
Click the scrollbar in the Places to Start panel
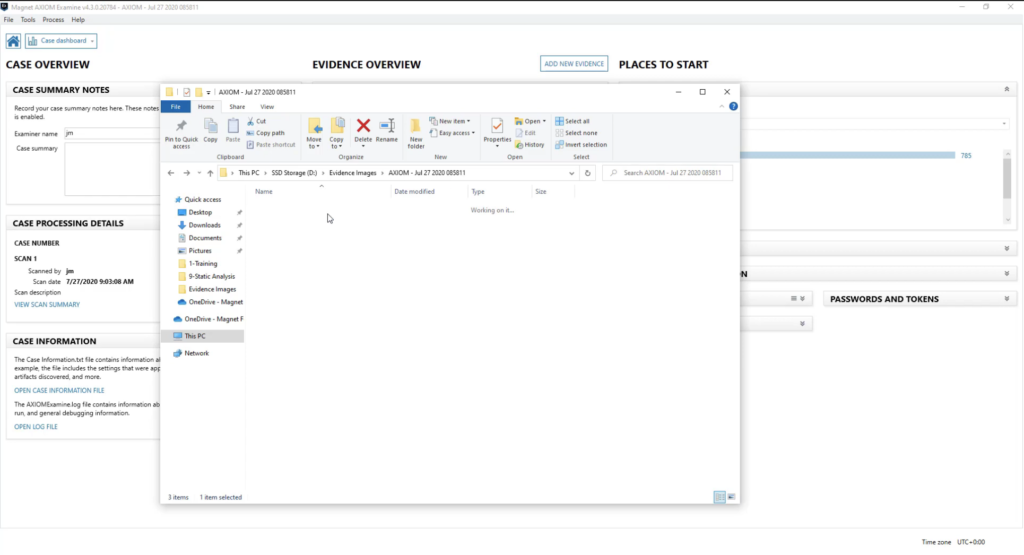pos(1007,179)
